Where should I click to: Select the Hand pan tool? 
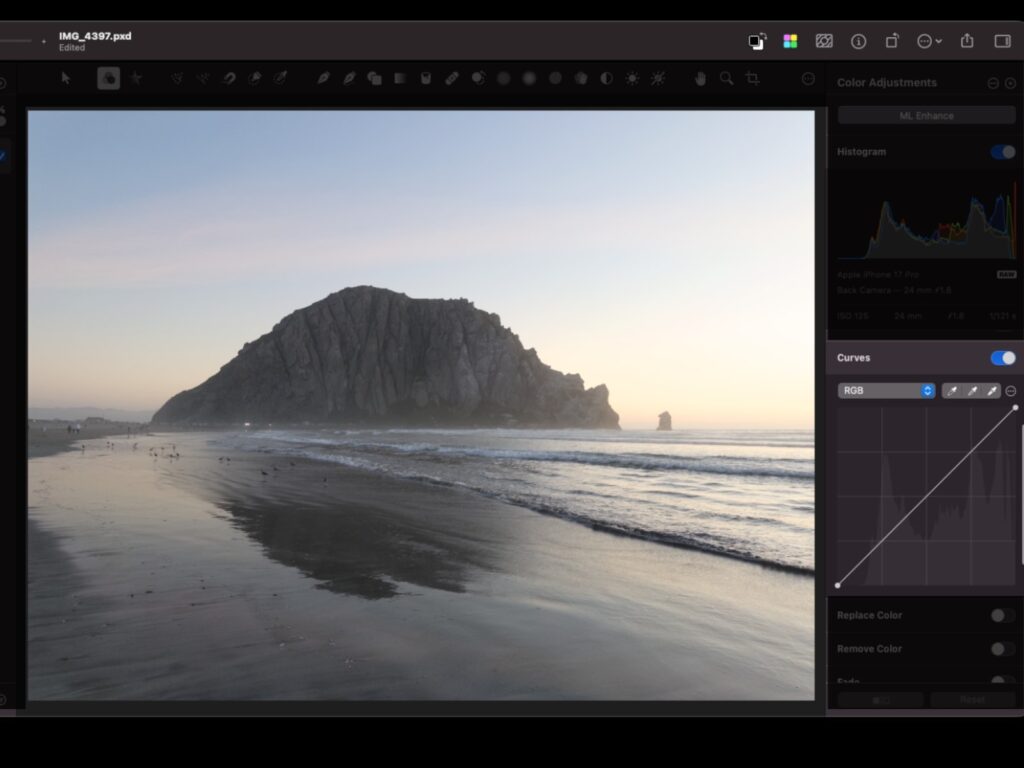click(x=700, y=78)
